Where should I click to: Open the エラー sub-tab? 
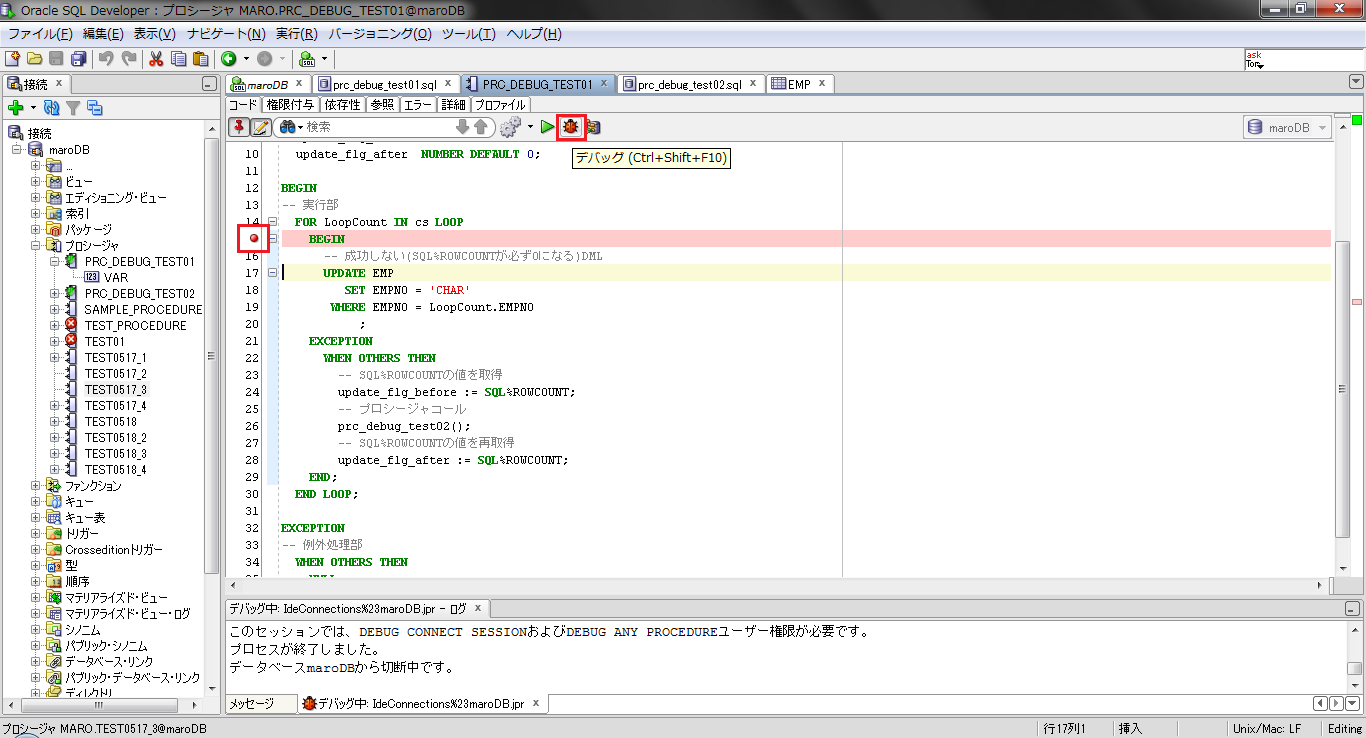418,104
